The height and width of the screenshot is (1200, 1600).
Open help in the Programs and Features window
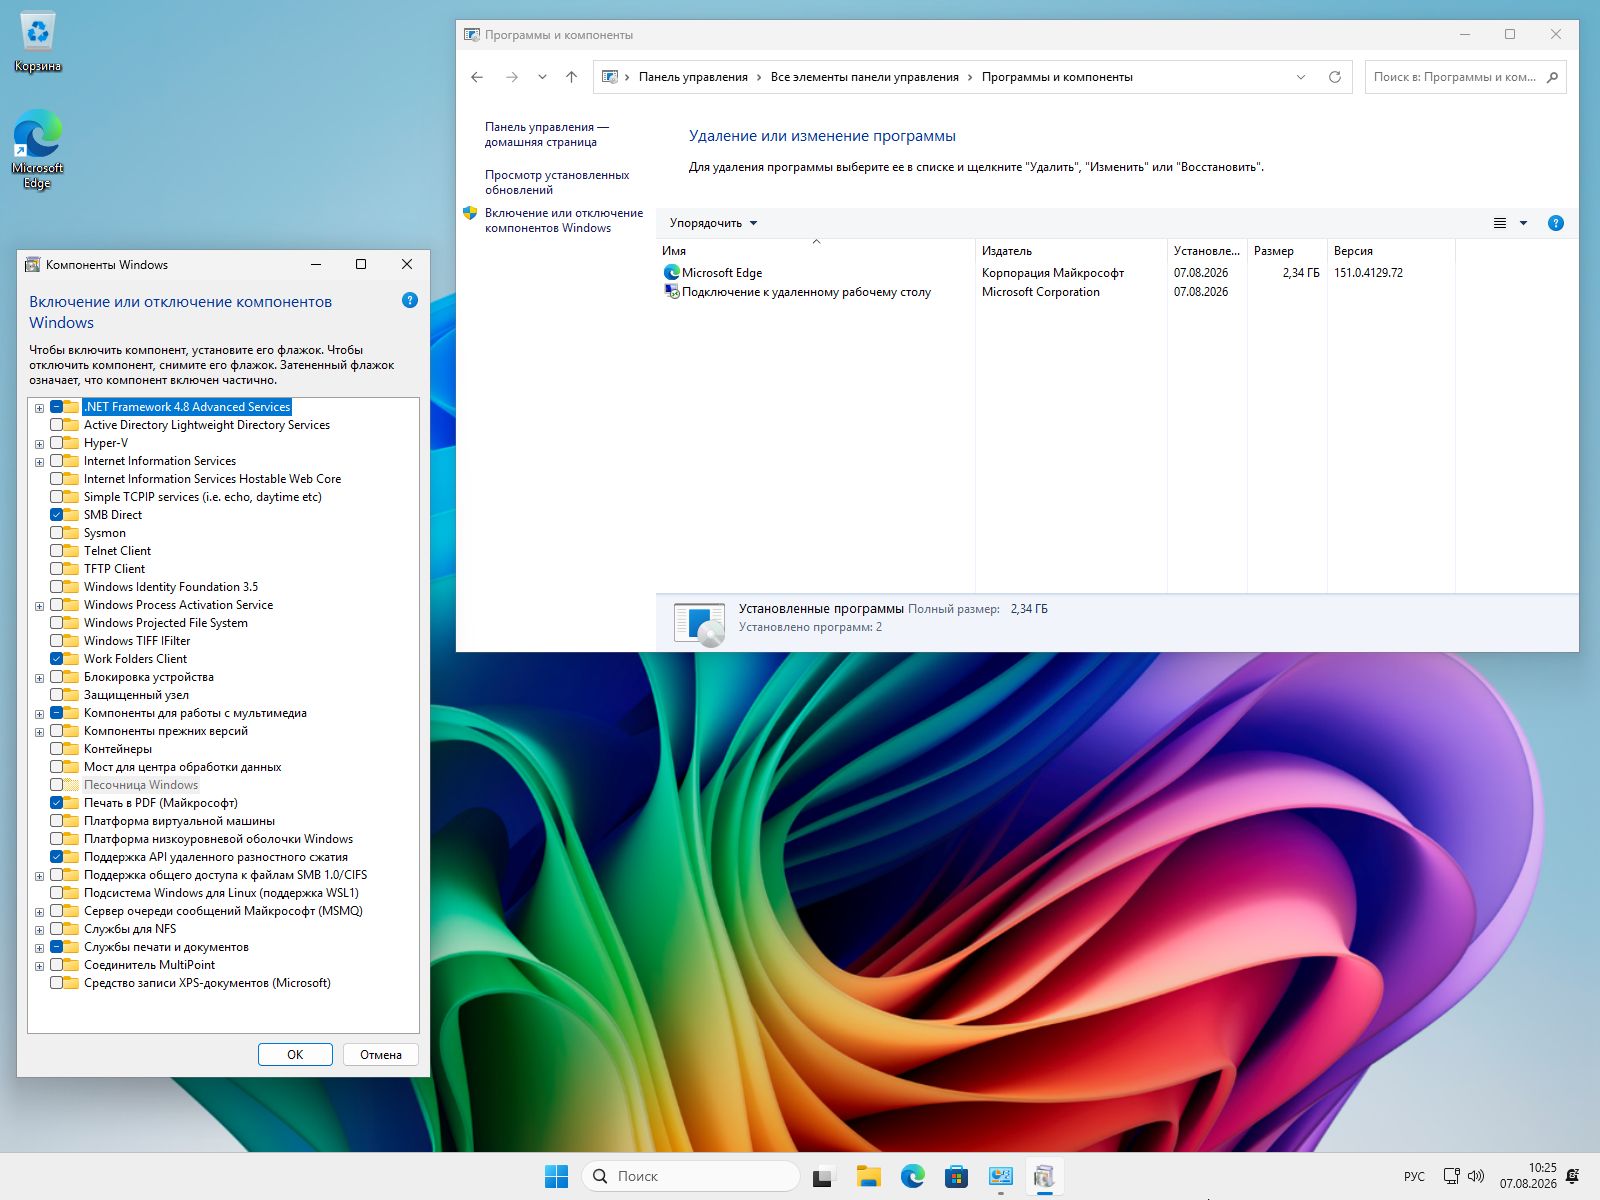click(1555, 223)
